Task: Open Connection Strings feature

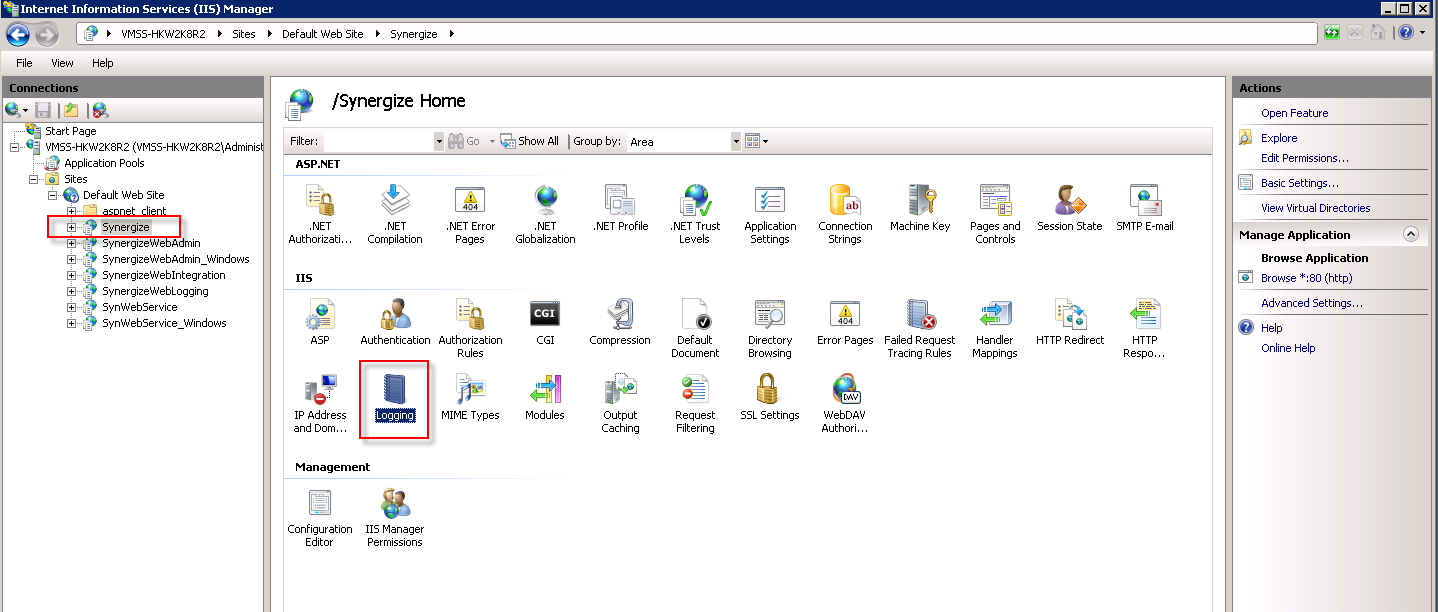Action: pyautogui.click(x=845, y=213)
